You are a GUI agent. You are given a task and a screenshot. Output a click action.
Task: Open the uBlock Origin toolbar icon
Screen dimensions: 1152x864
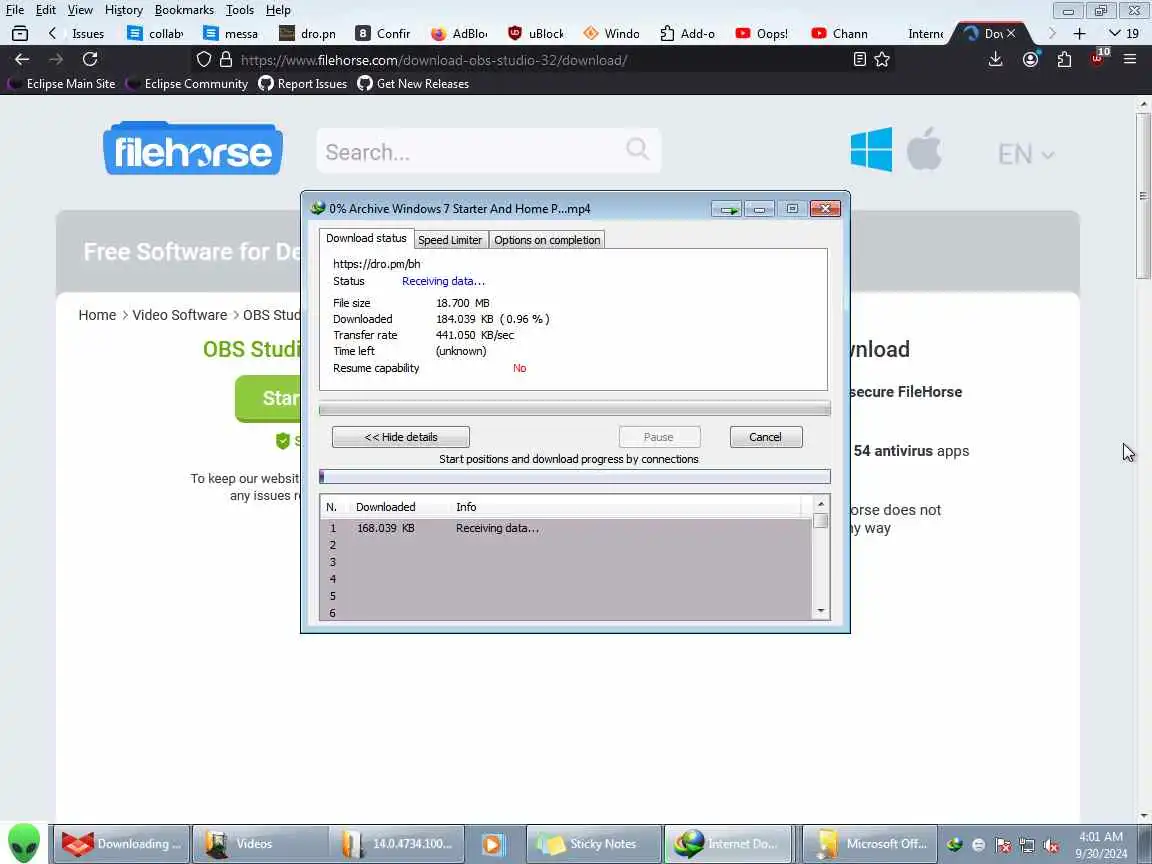click(x=1098, y=59)
